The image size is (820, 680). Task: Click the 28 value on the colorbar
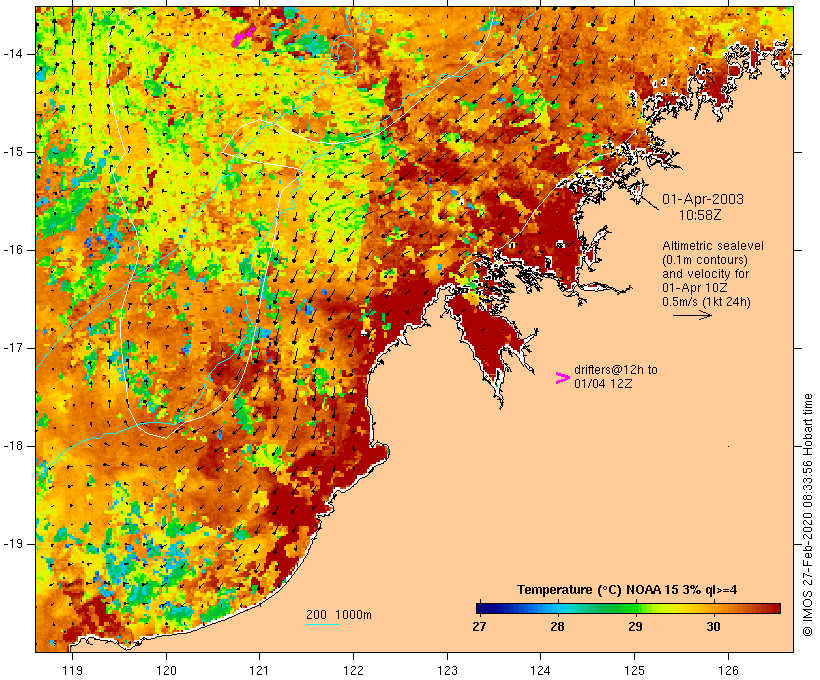(557, 627)
